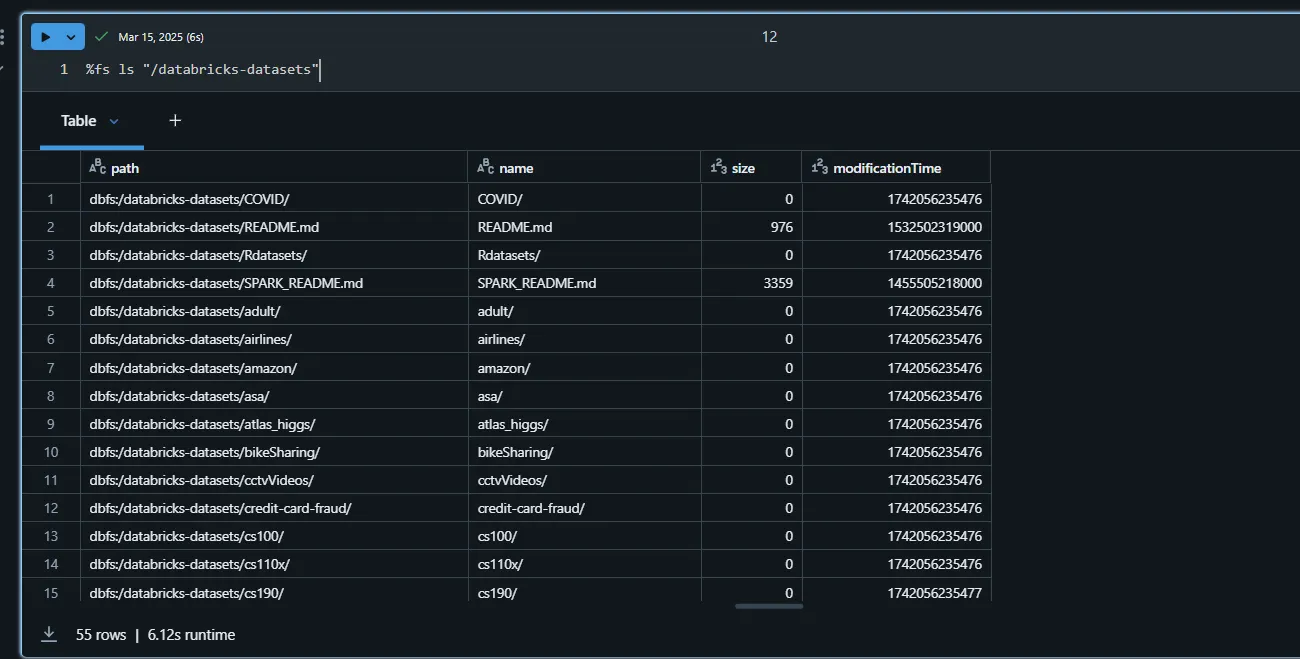Click the drag handle dots on left edge
This screenshot has height=659, width=1300.
3,36
